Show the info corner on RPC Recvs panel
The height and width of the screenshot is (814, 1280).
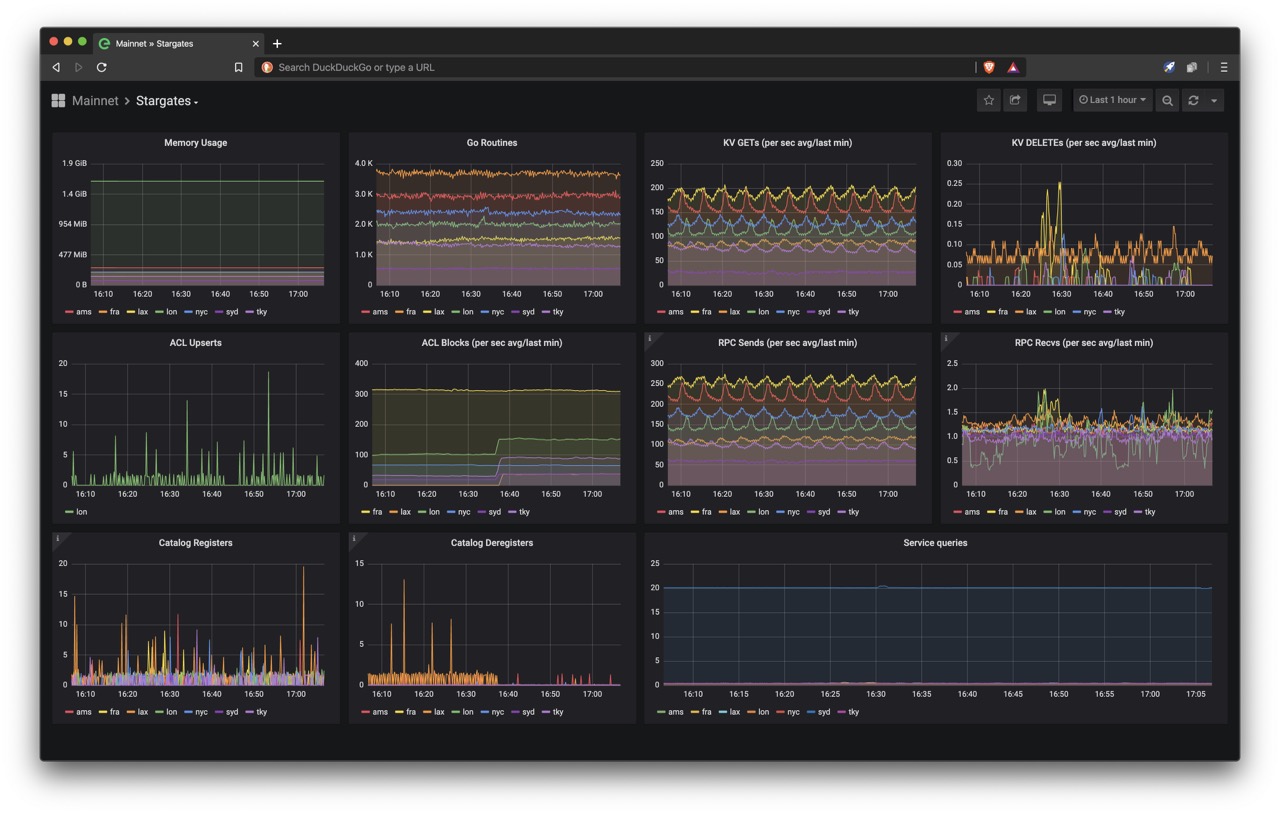click(946, 339)
